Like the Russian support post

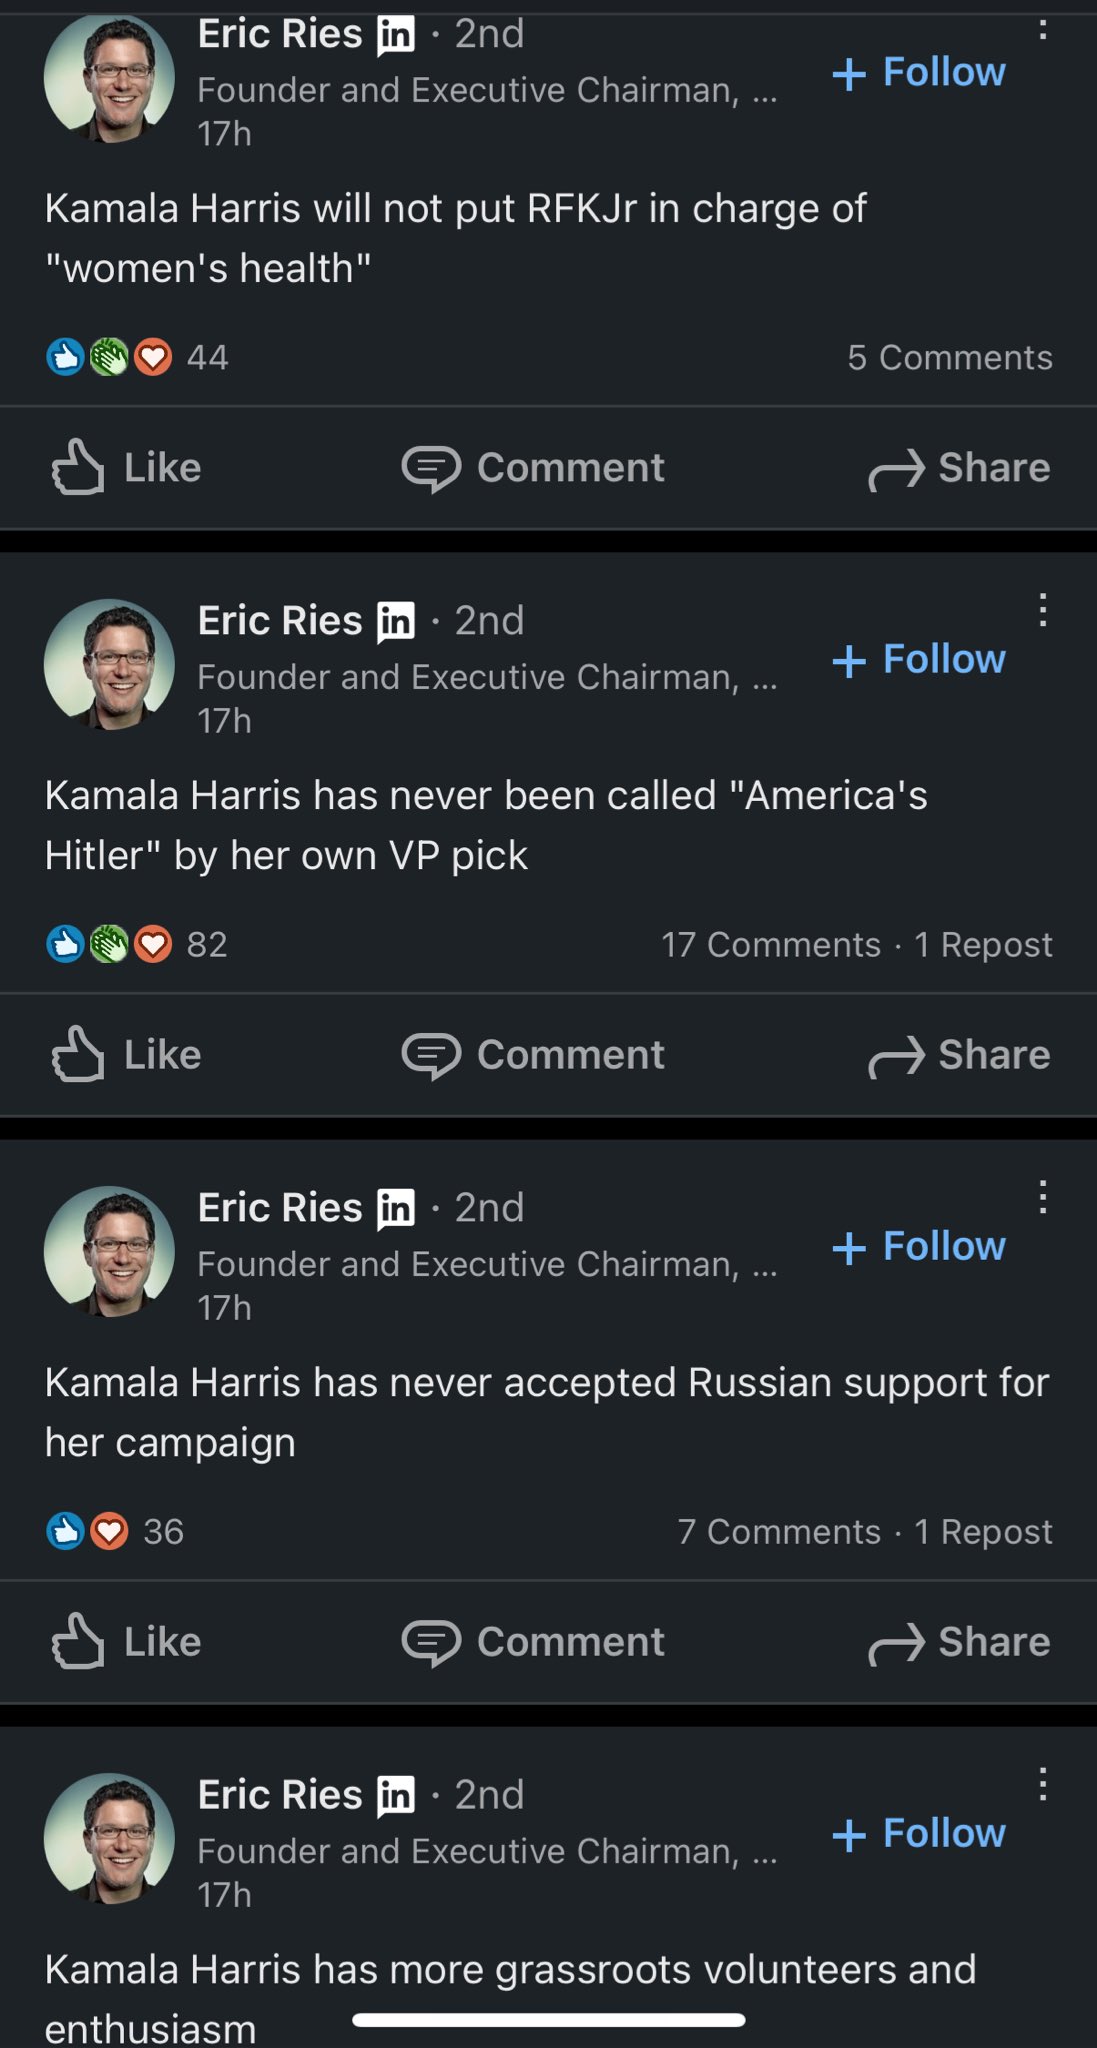click(x=127, y=1642)
